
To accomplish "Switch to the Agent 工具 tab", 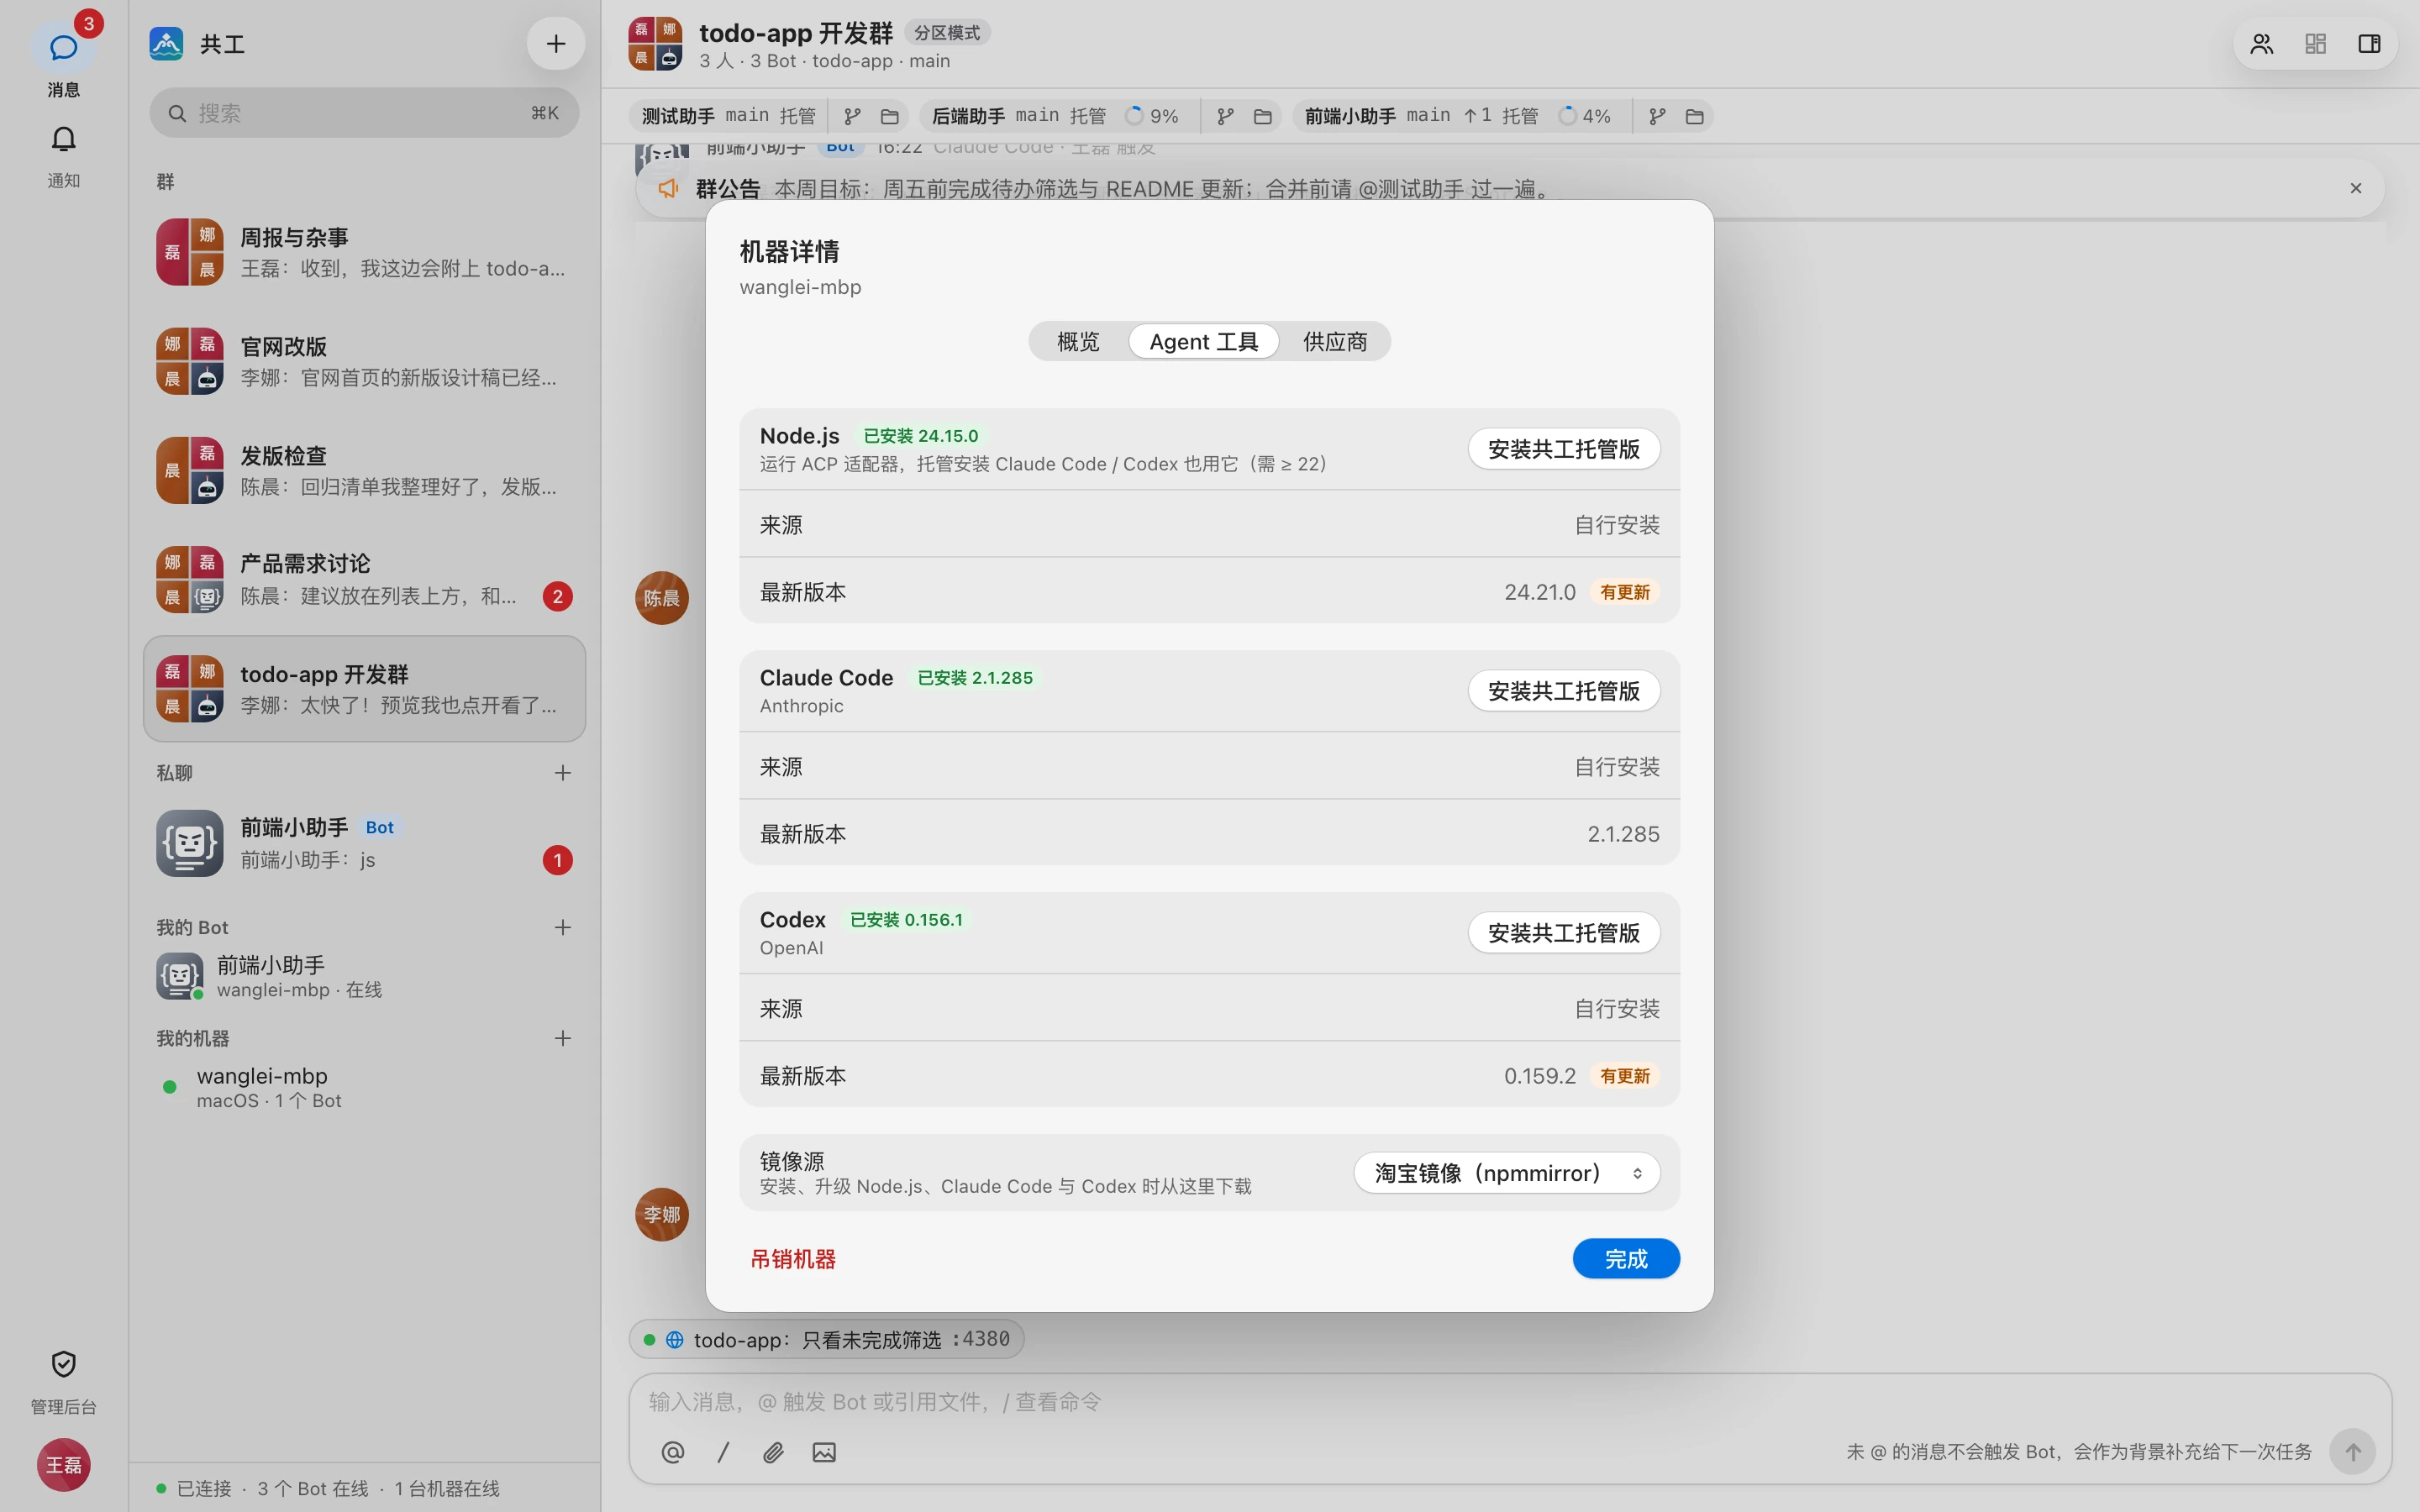I will pos(1204,341).
